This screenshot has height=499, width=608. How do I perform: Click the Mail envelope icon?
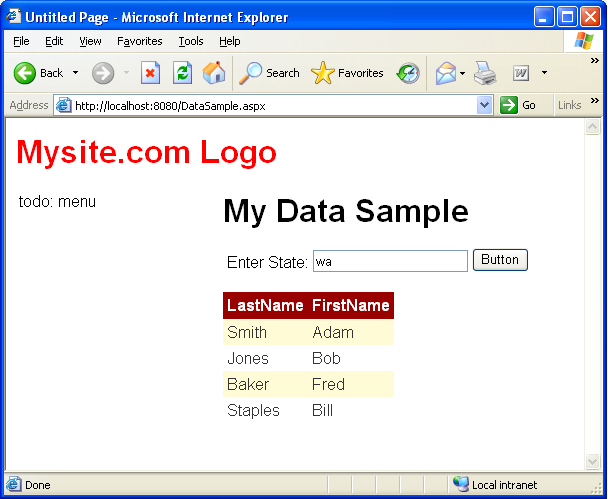[x=445, y=73]
